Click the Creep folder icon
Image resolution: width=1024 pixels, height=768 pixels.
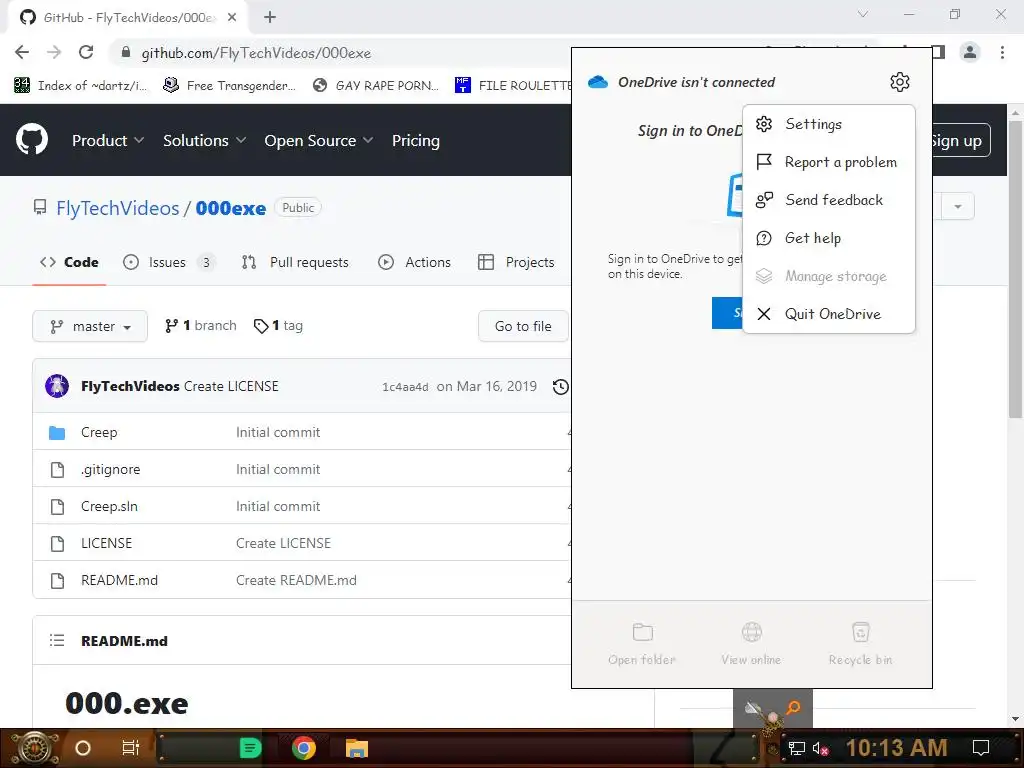click(x=57, y=432)
